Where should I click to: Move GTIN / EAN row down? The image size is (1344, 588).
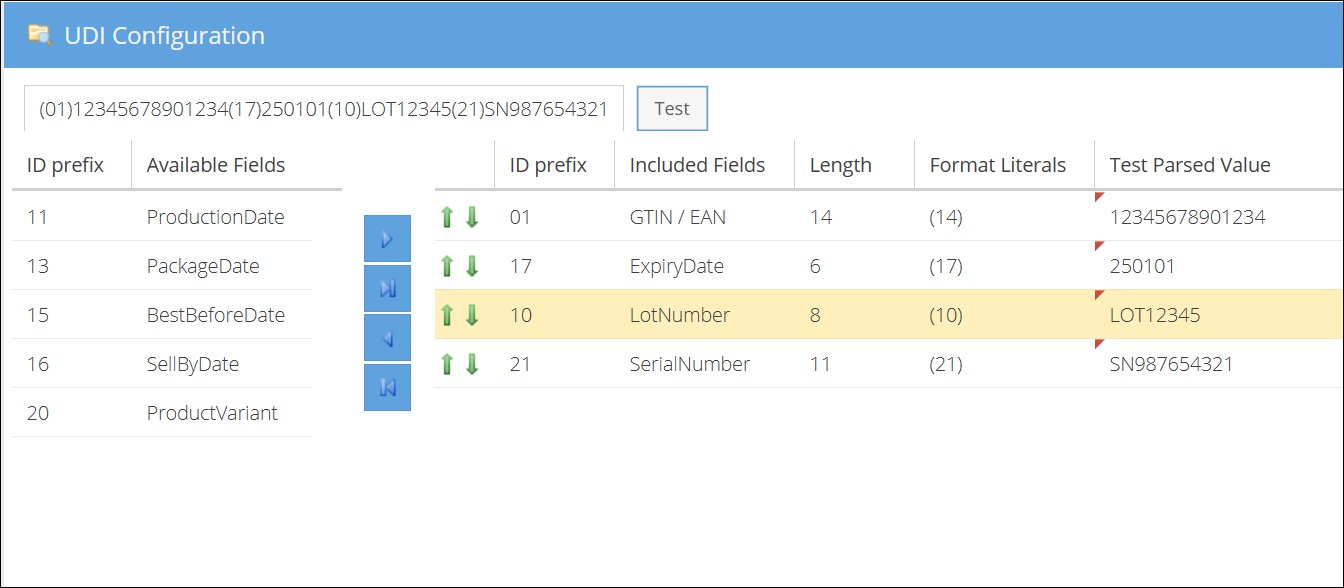click(x=471, y=216)
